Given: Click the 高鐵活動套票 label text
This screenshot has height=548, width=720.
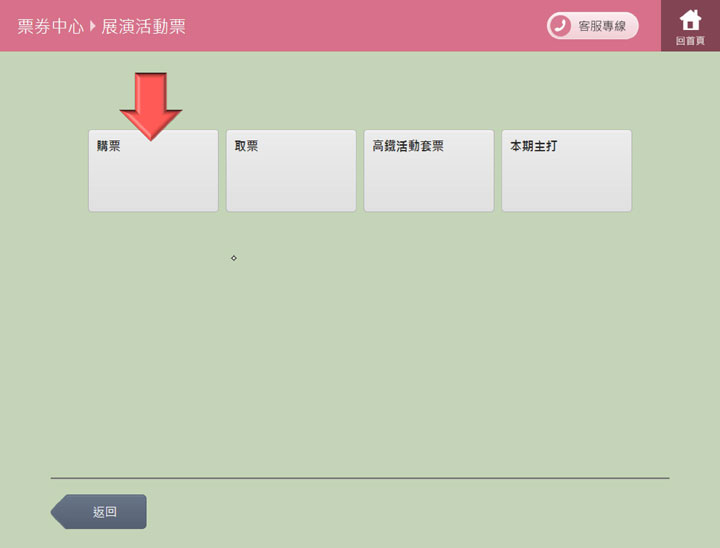Looking at the screenshot, I should (408, 146).
